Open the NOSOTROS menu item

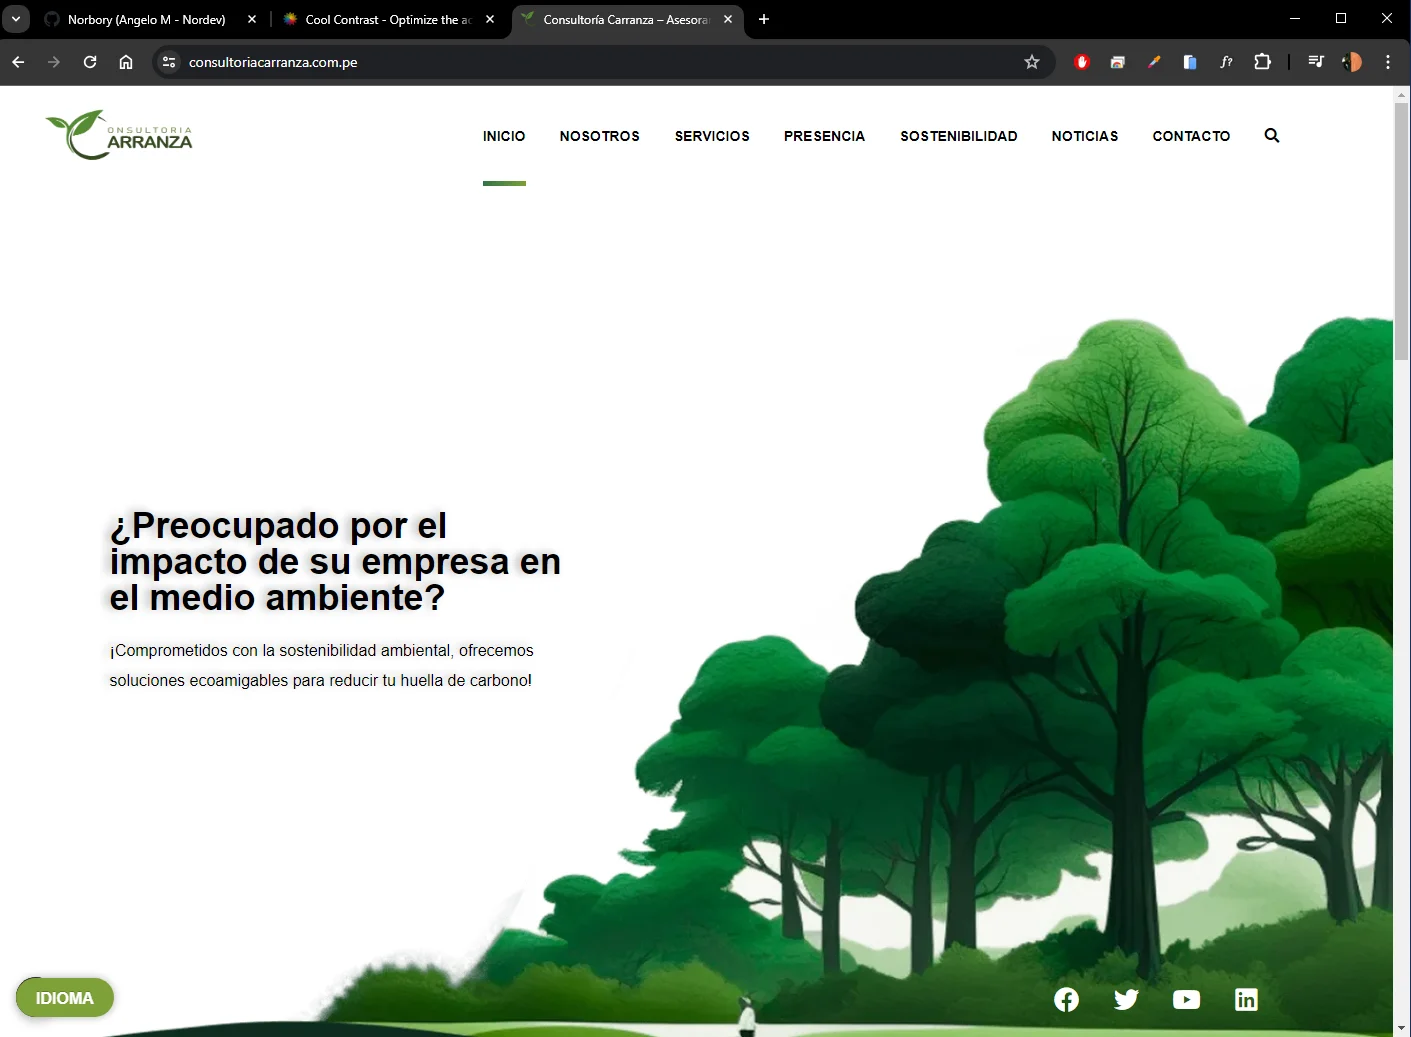[x=600, y=136]
